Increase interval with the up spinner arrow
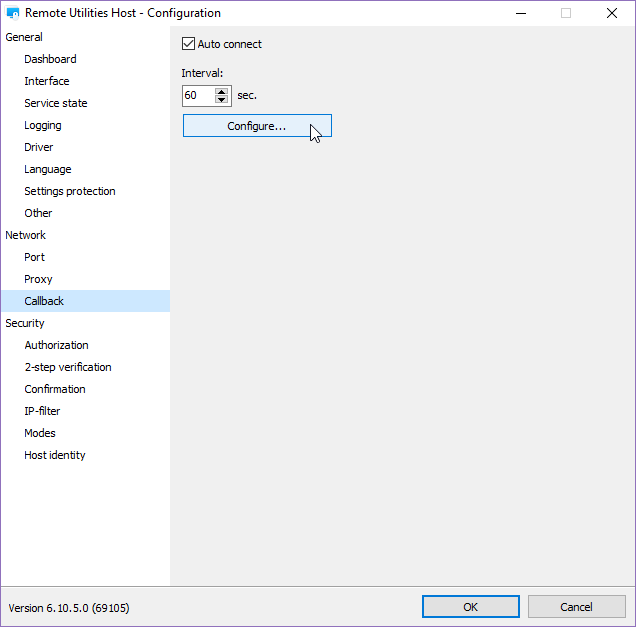 tap(222, 91)
